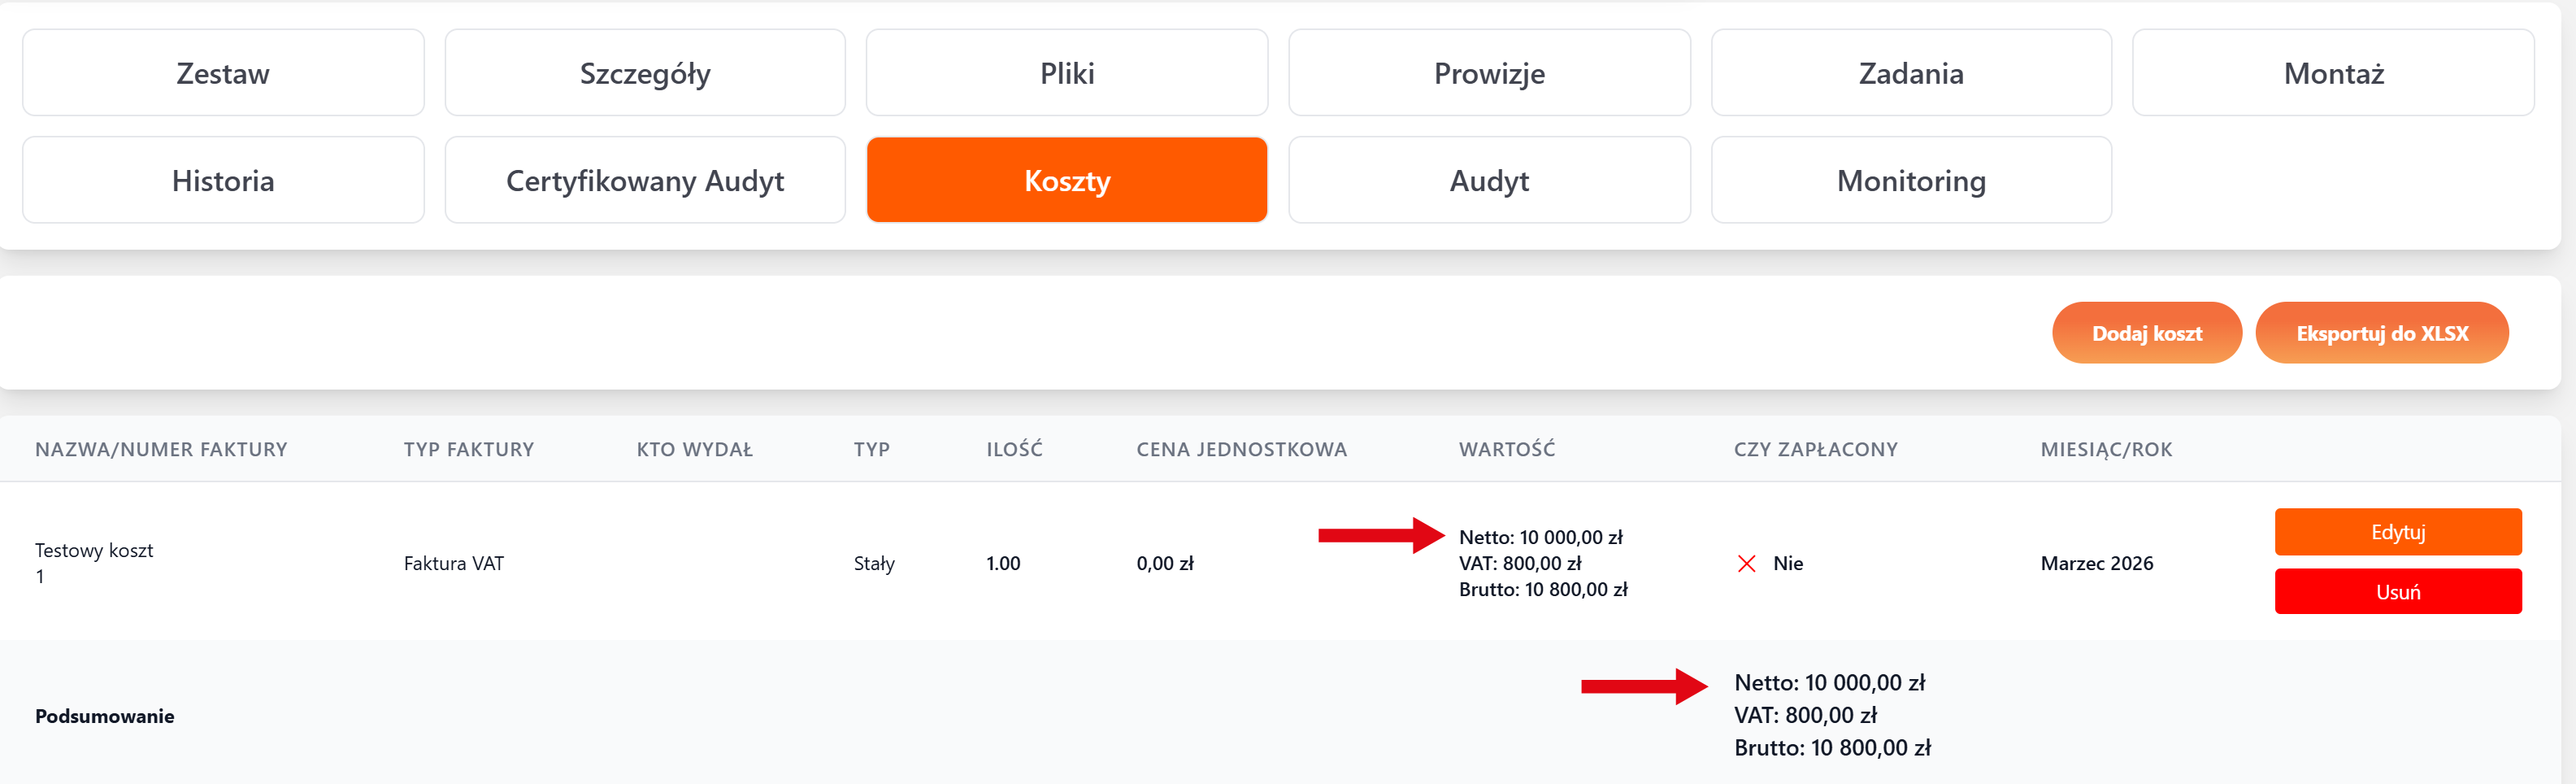Image resolution: width=2576 pixels, height=784 pixels.
Task: Open the Certyfikowany Audyt tab
Action: [645, 181]
